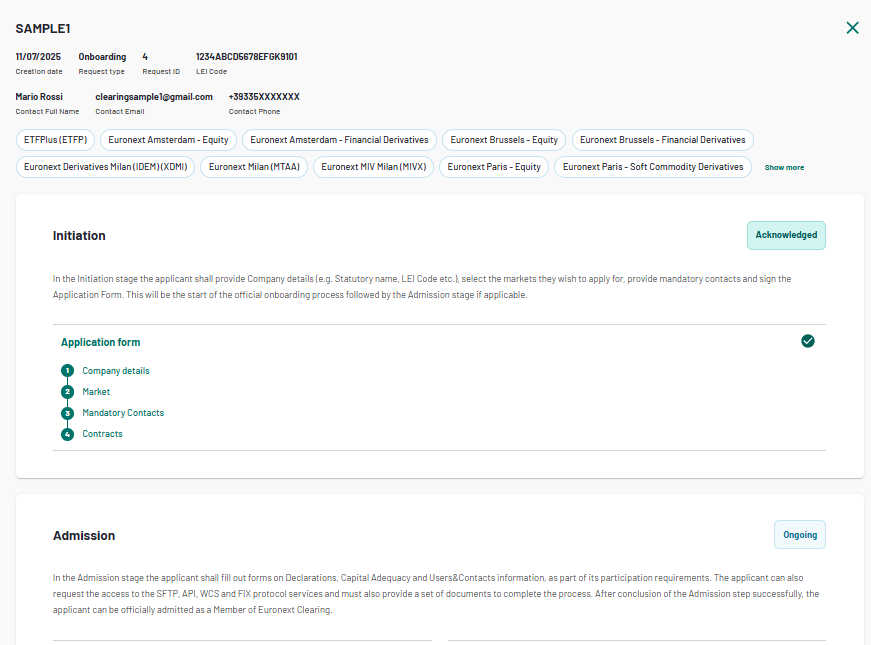The image size is (871, 645).
Task: Click step 1 circle for Company details
Action: pyautogui.click(x=67, y=371)
